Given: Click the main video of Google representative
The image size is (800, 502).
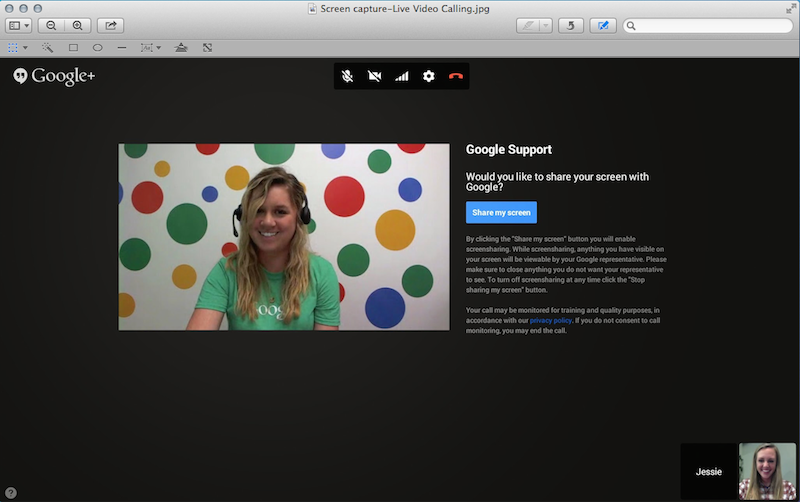Looking at the screenshot, I should coord(284,237).
